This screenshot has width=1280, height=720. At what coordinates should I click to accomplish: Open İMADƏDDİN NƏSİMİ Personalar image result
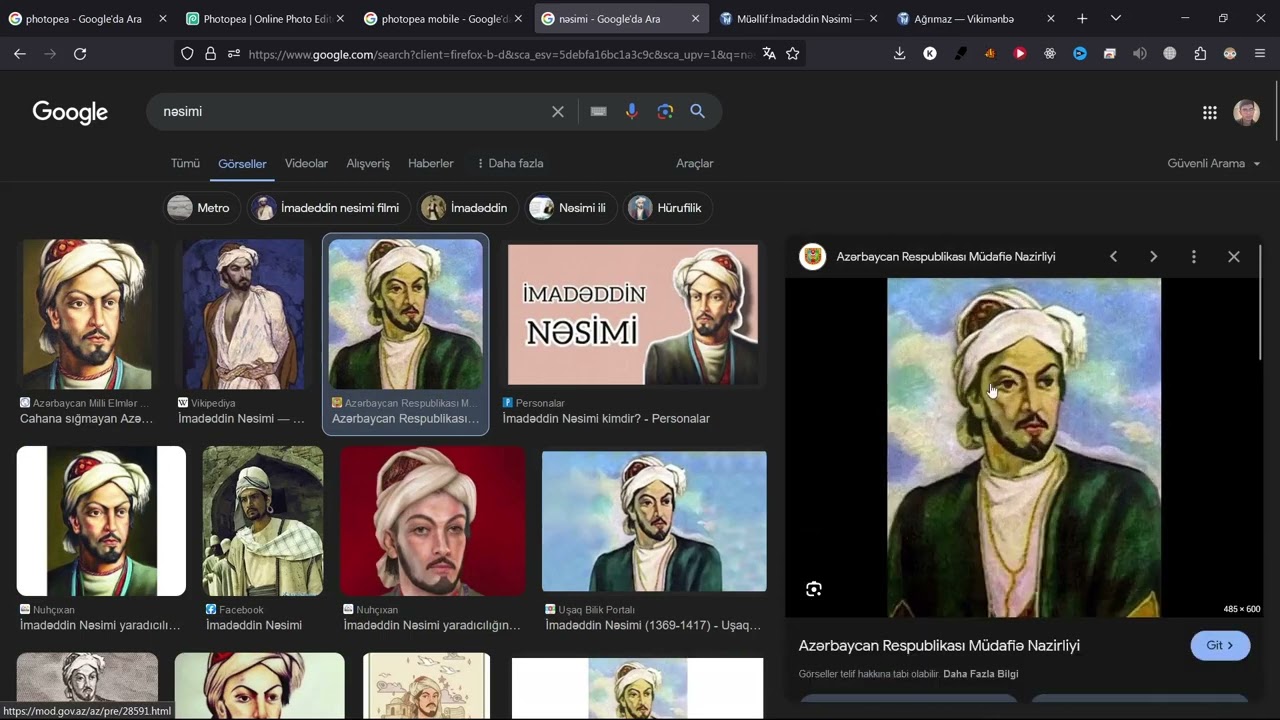click(633, 314)
